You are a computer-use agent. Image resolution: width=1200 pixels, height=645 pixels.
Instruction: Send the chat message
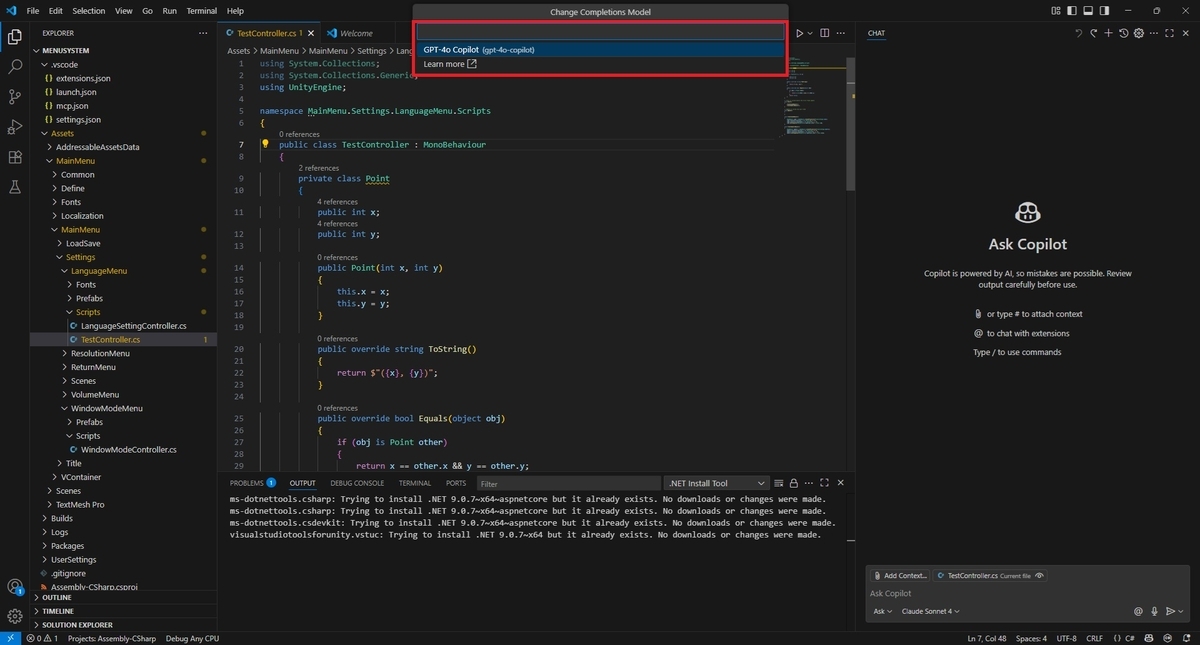pyautogui.click(x=1169, y=611)
